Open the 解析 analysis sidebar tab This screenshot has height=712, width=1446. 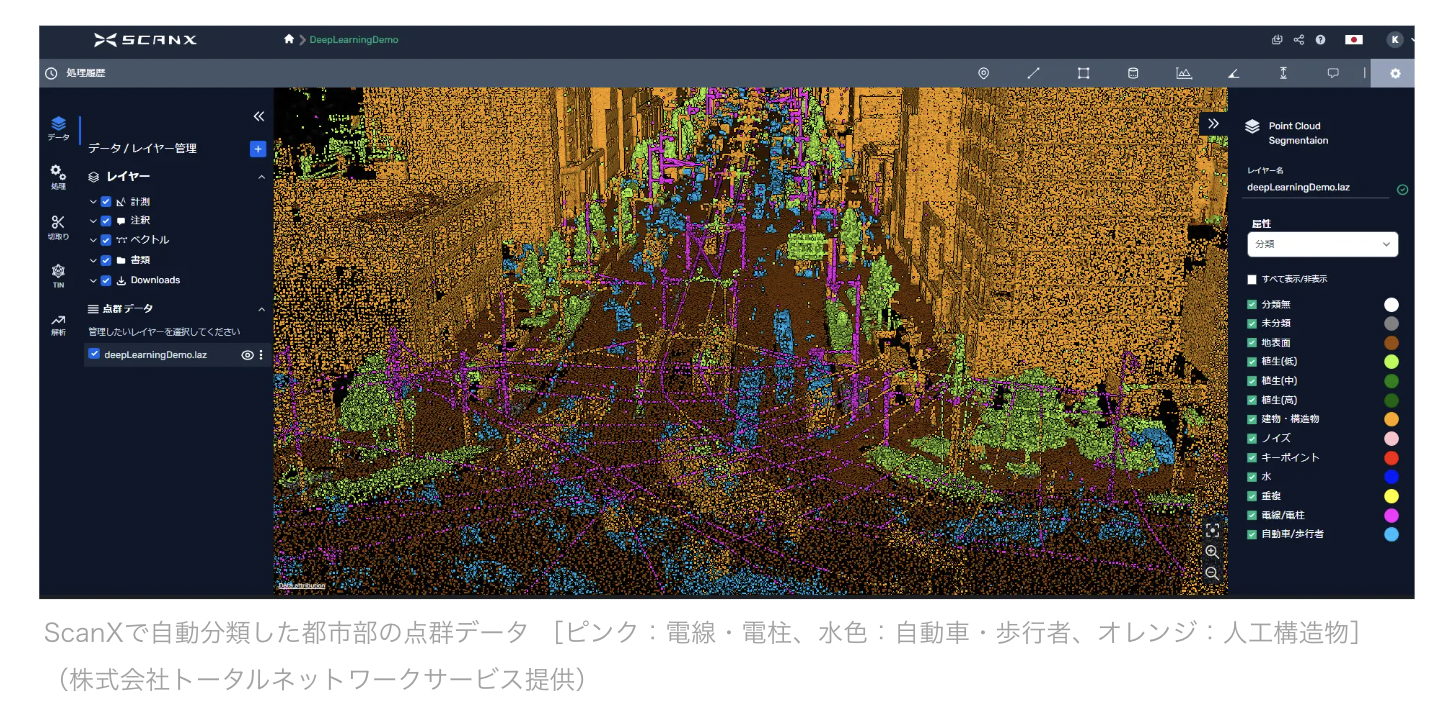(x=58, y=324)
